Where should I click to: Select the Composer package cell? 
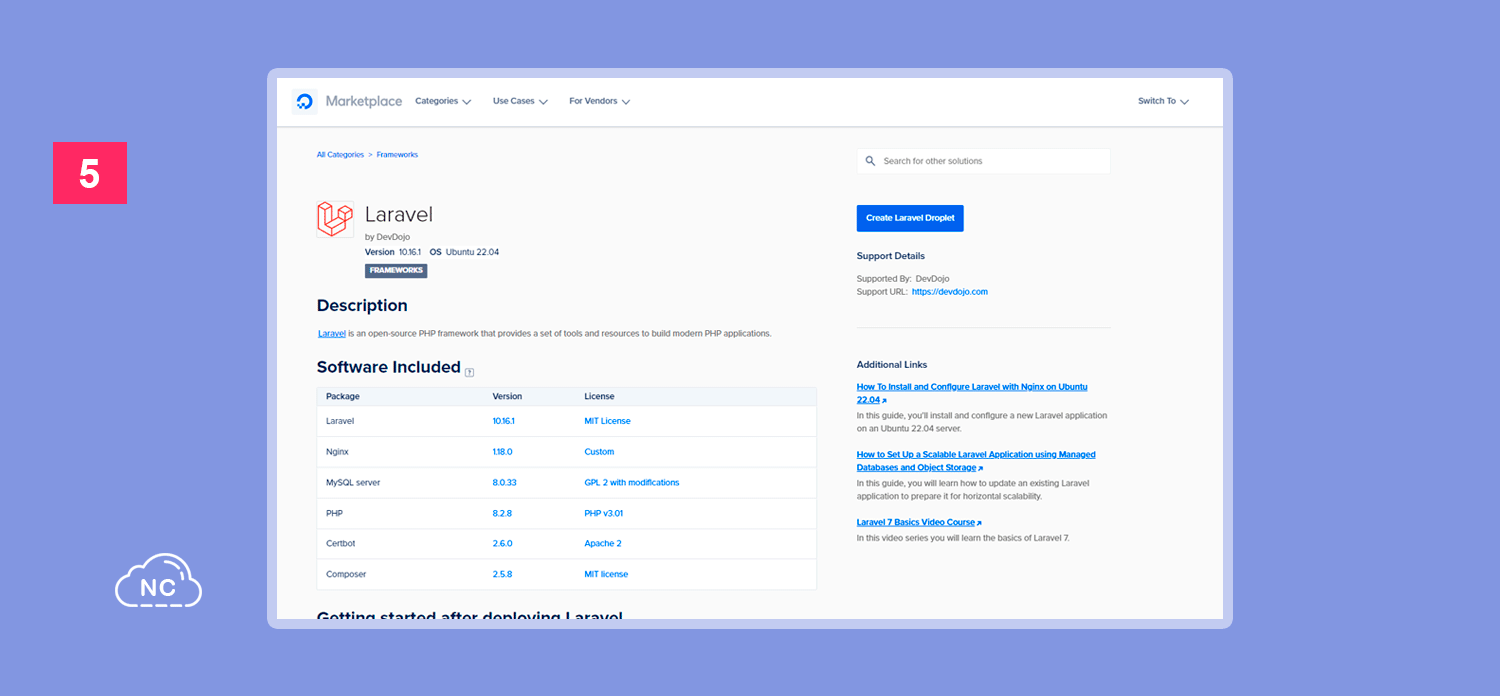coord(346,574)
